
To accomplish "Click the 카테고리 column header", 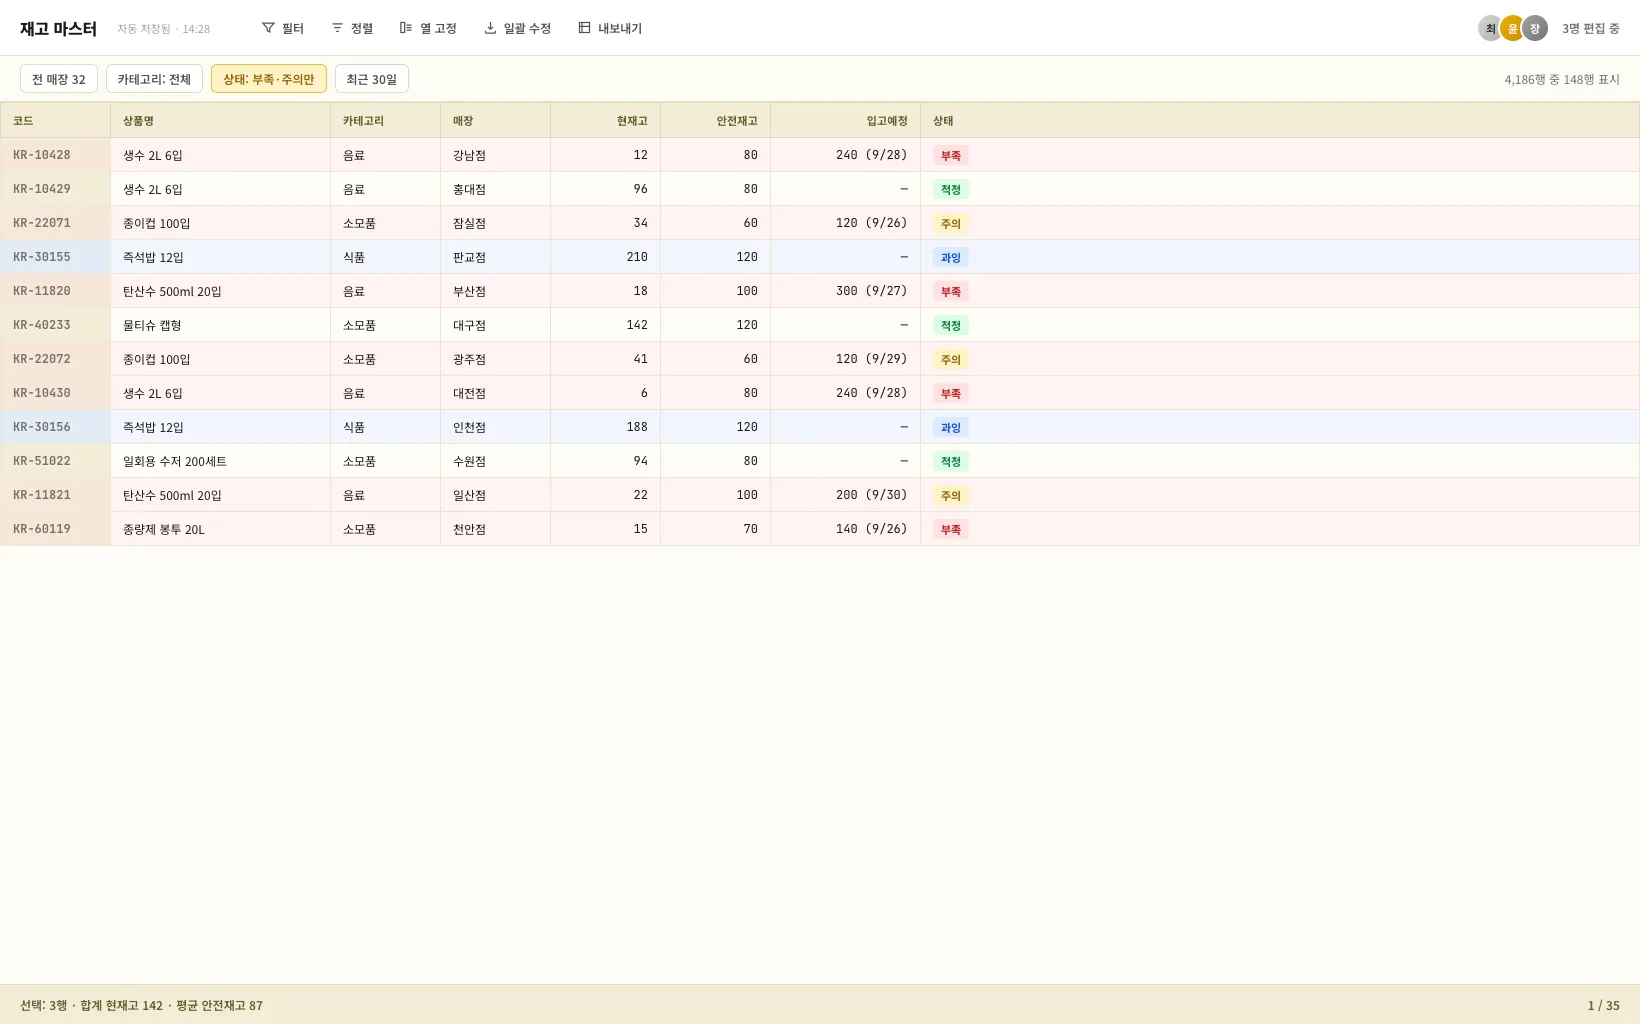I will (x=385, y=120).
